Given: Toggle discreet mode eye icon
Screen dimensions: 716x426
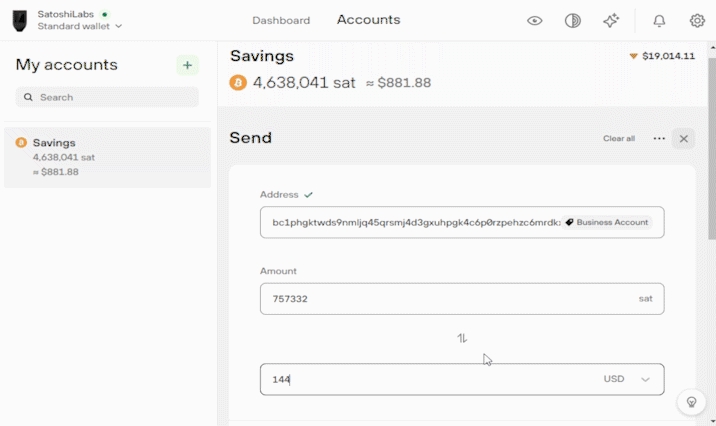Looking at the screenshot, I should click(x=535, y=21).
